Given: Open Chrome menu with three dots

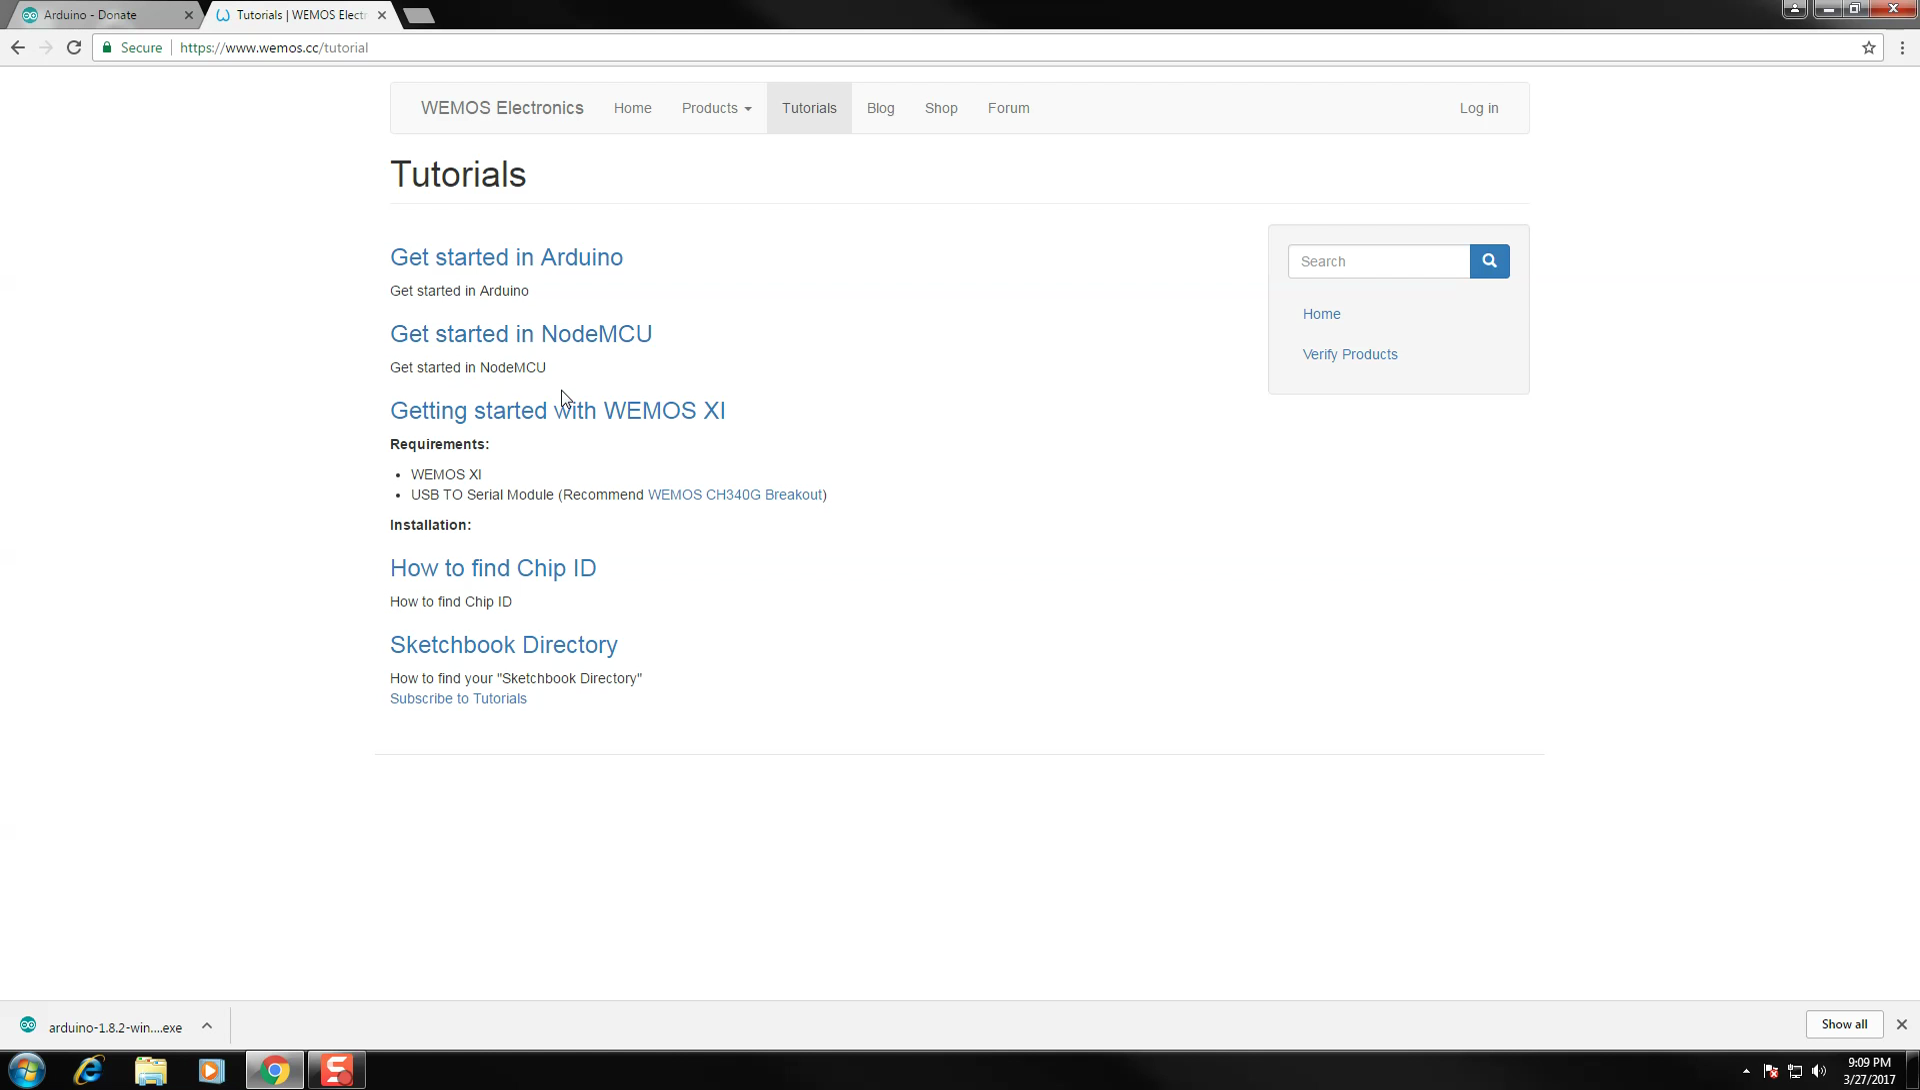Looking at the screenshot, I should tap(1903, 47).
